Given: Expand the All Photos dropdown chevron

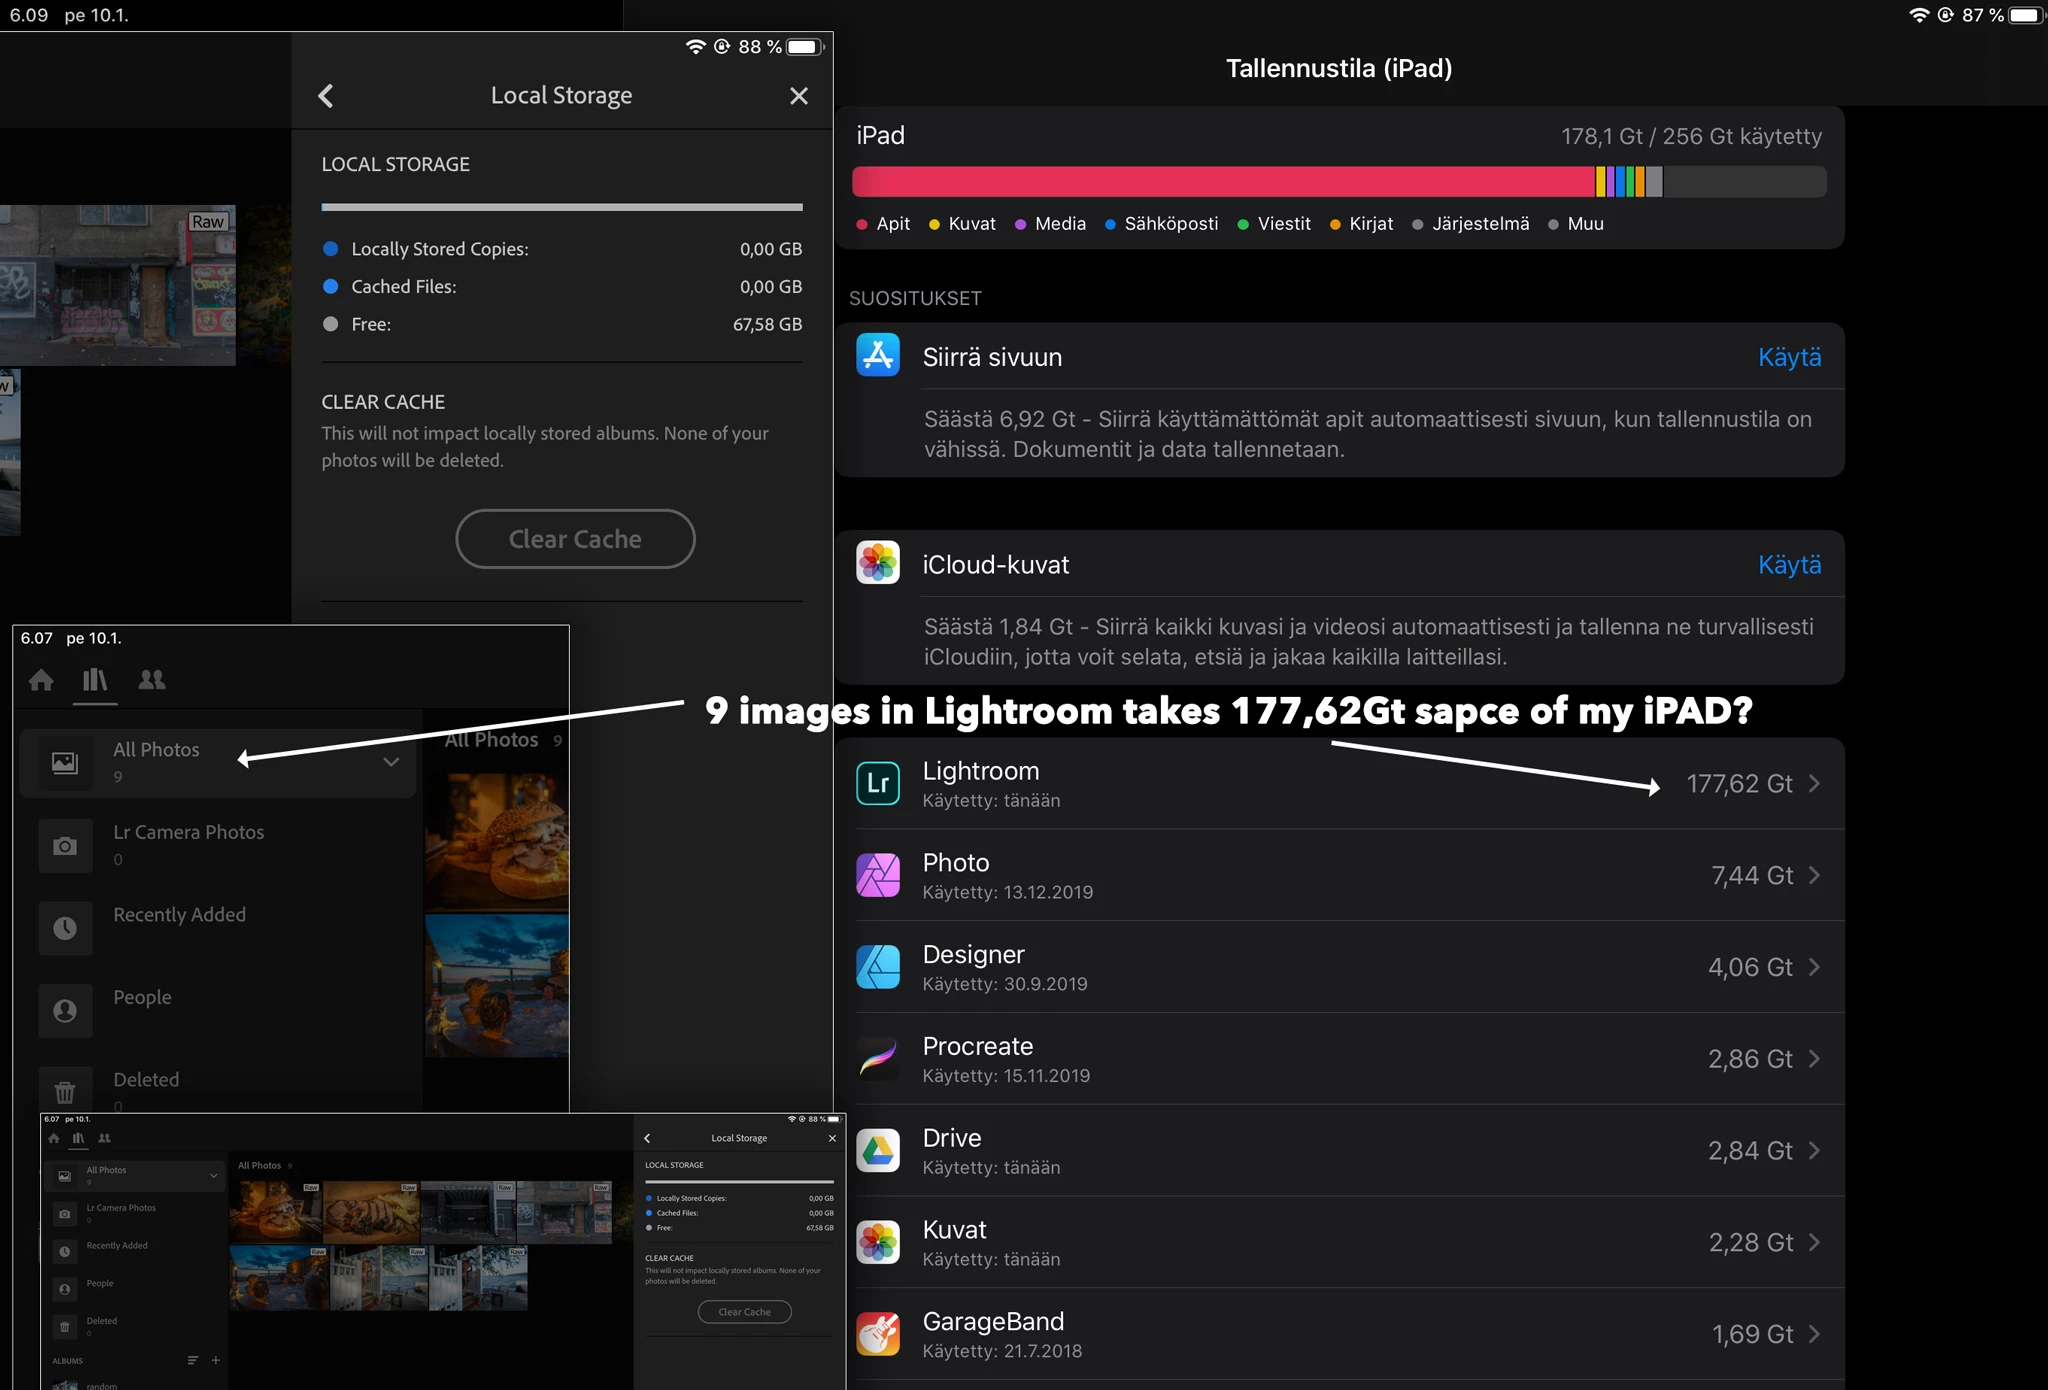Looking at the screenshot, I should click(x=391, y=762).
